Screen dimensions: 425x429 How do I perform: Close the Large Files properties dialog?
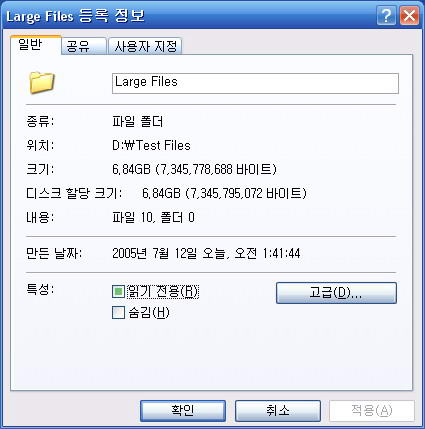click(409, 16)
